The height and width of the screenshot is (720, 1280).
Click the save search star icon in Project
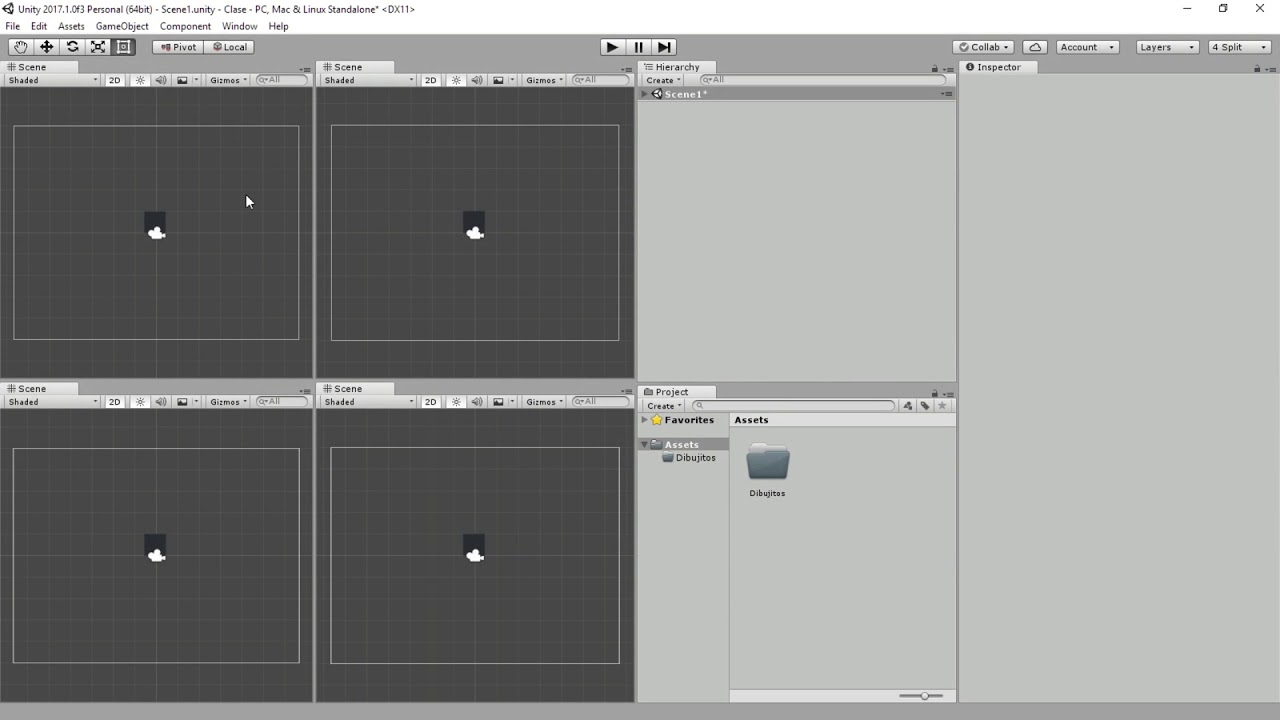942,406
